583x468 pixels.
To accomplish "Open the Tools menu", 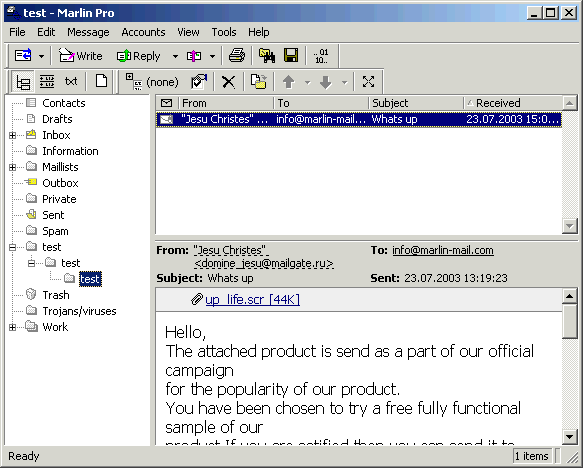I will click(224, 32).
